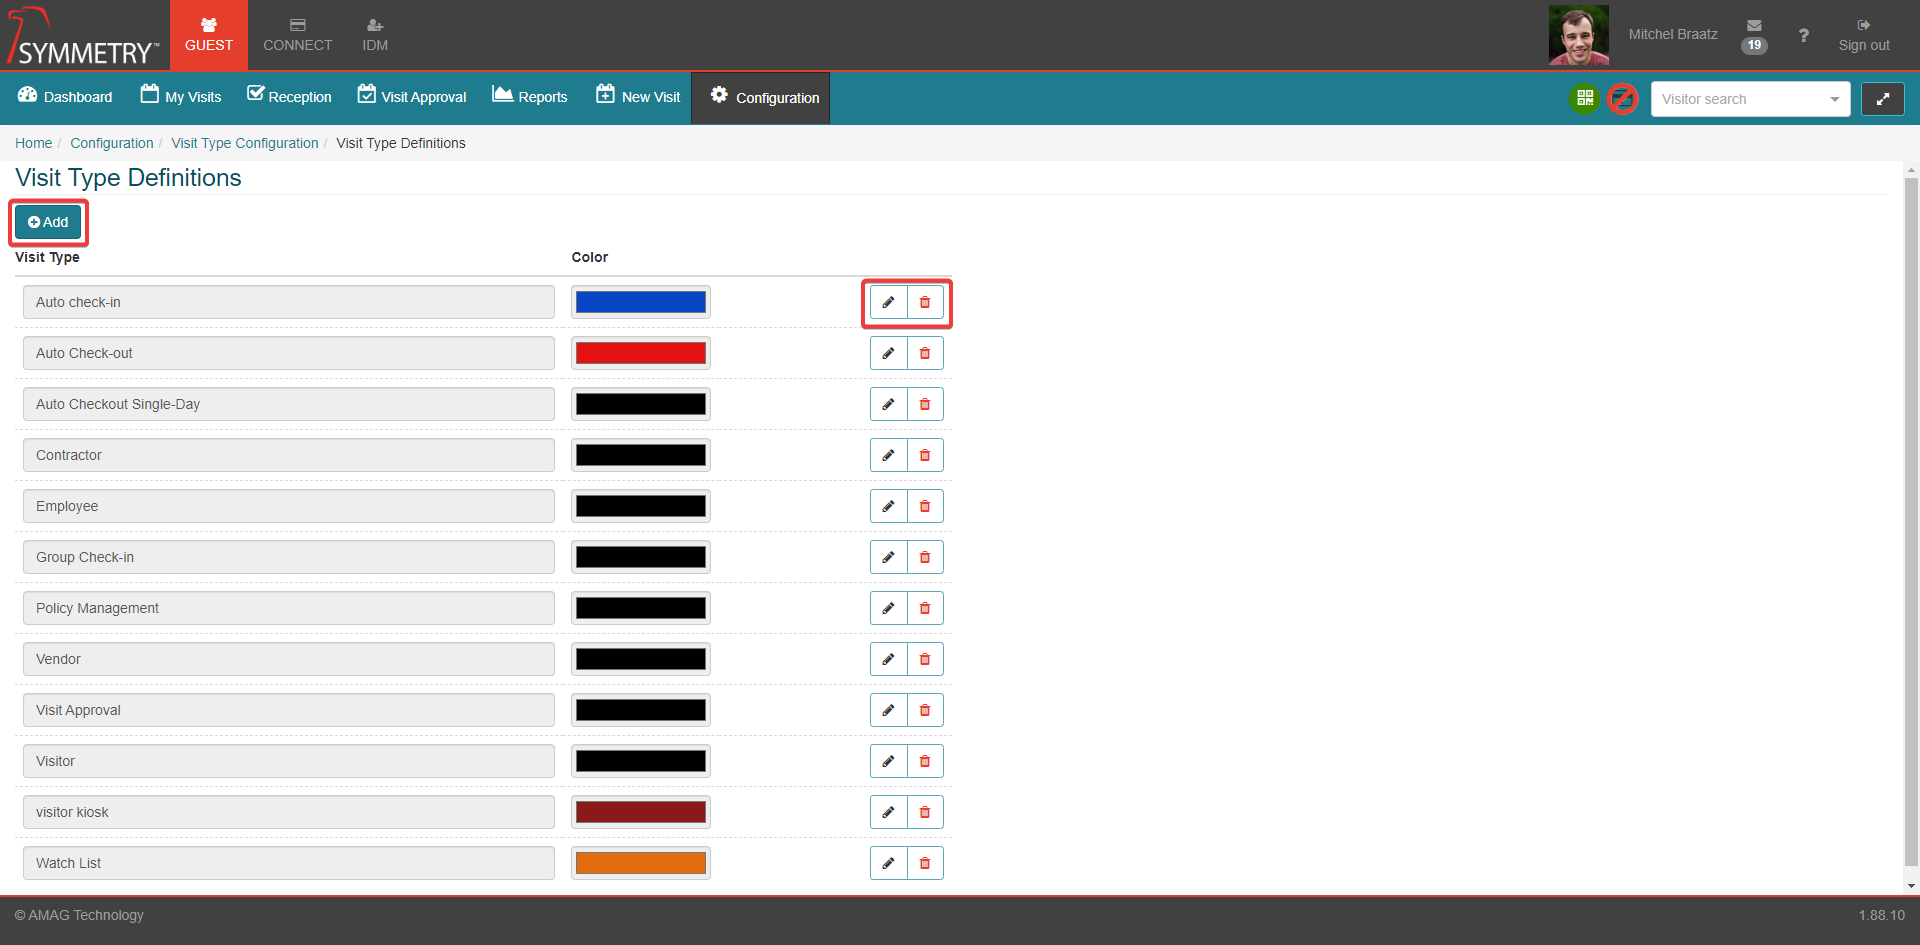Open the Reports menu
The width and height of the screenshot is (1920, 945).
point(530,97)
